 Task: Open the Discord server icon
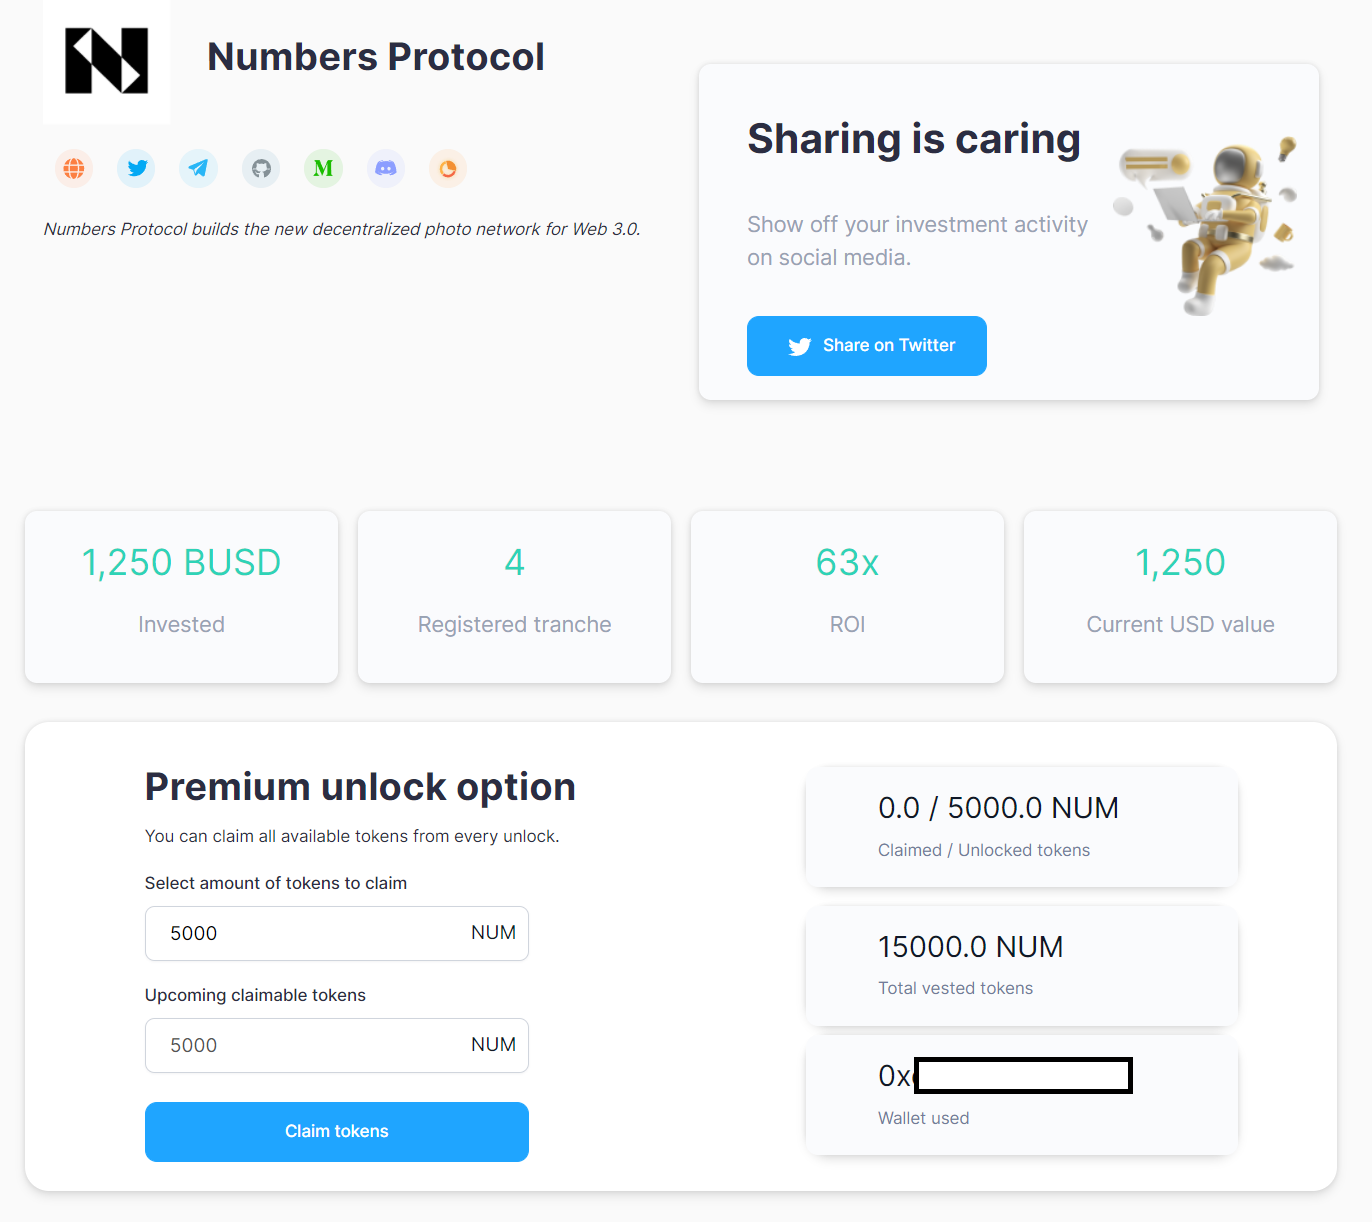(x=386, y=169)
